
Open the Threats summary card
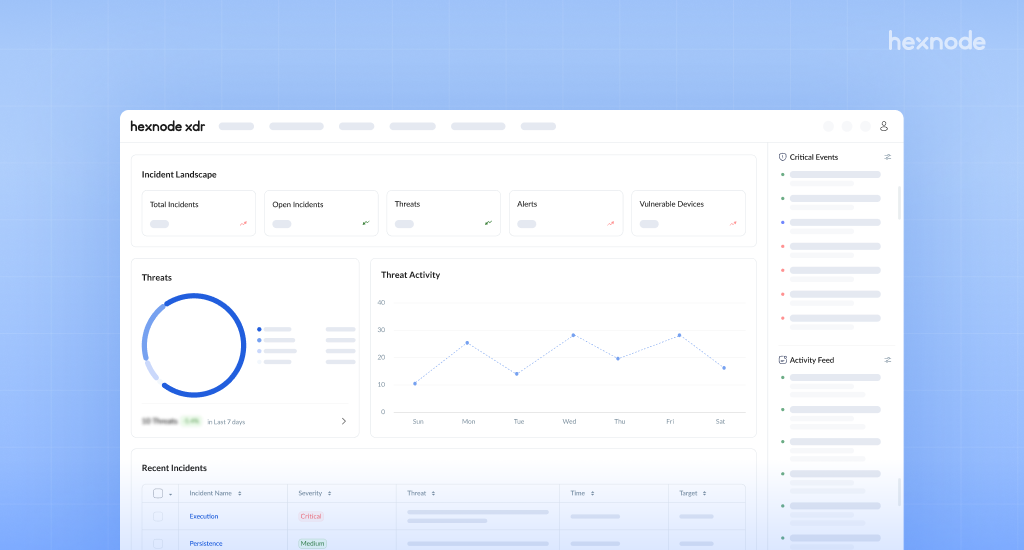(x=443, y=213)
